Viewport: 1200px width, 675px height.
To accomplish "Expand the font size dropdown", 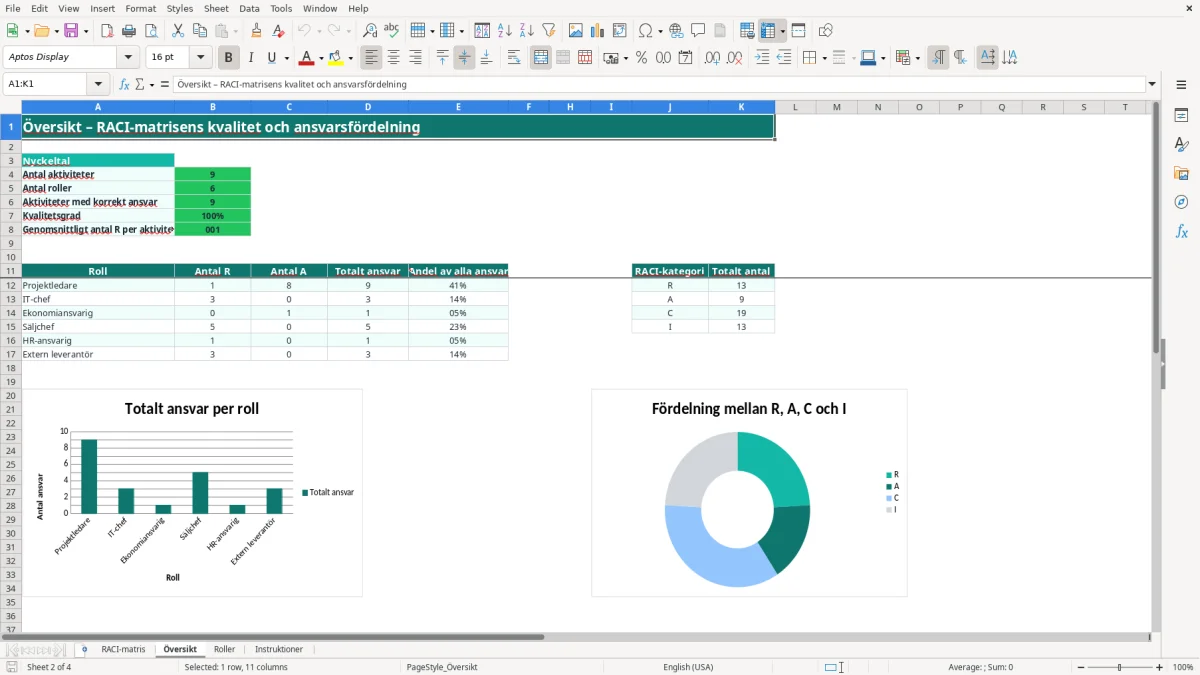I will click(x=201, y=58).
